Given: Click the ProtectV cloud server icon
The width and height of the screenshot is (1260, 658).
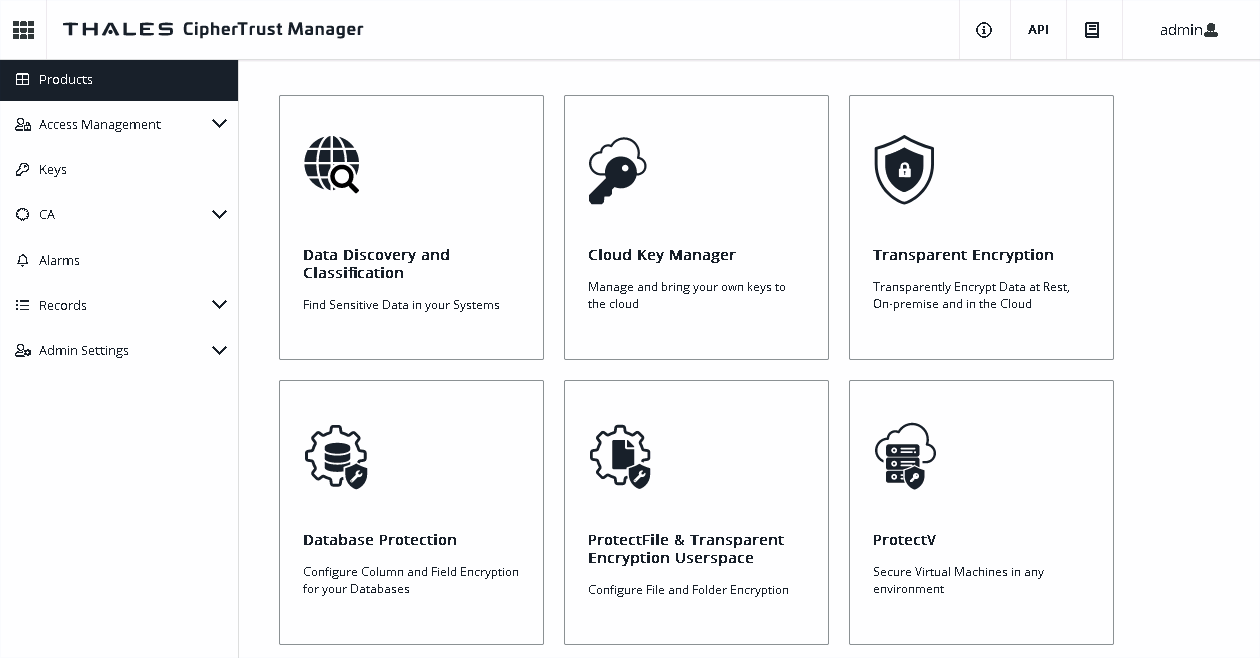Looking at the screenshot, I should click(x=904, y=455).
